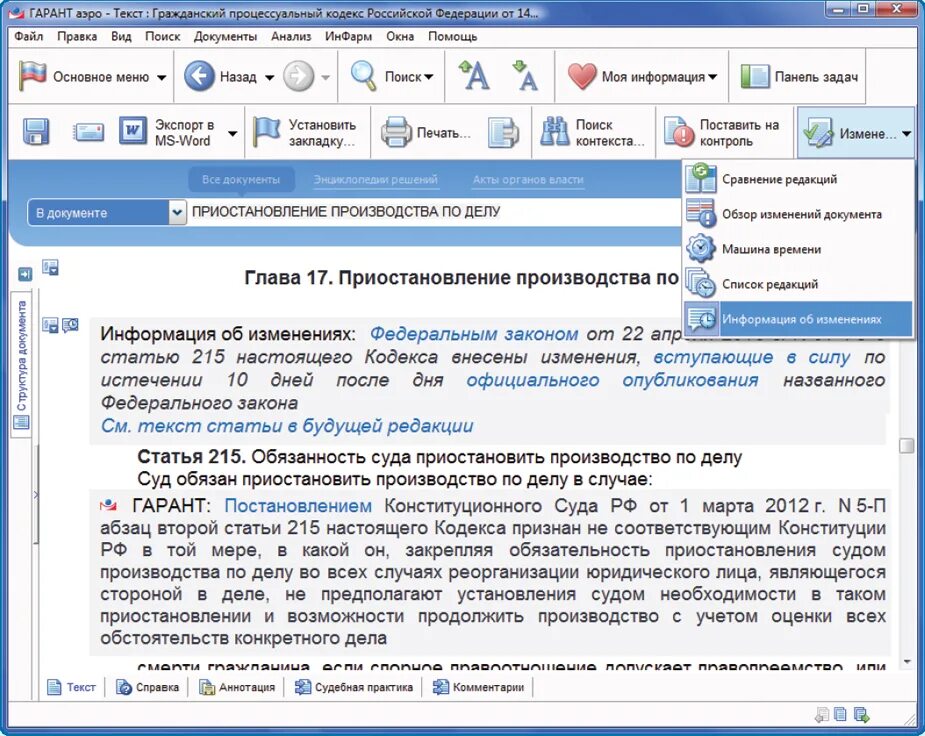Open Поиск контекста binoculars button

pos(593,133)
